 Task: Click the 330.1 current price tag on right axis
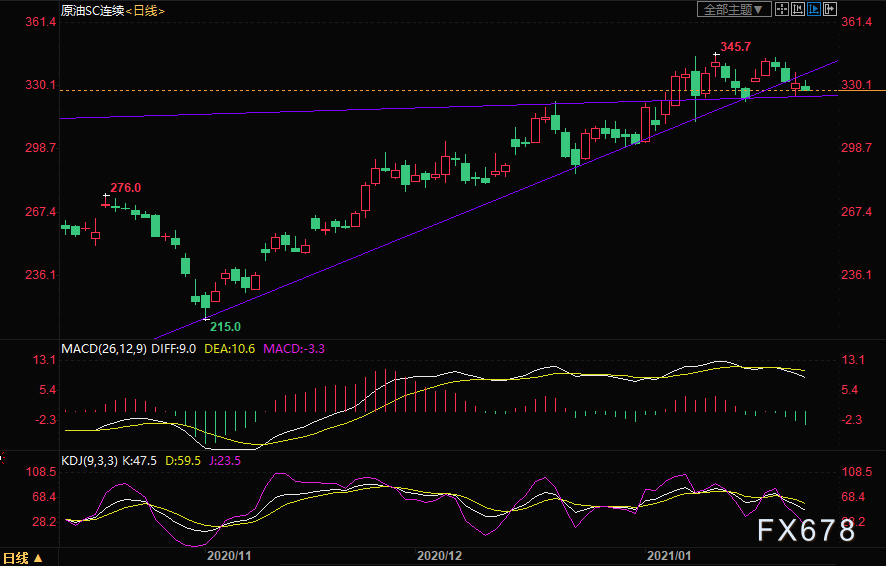click(x=857, y=85)
